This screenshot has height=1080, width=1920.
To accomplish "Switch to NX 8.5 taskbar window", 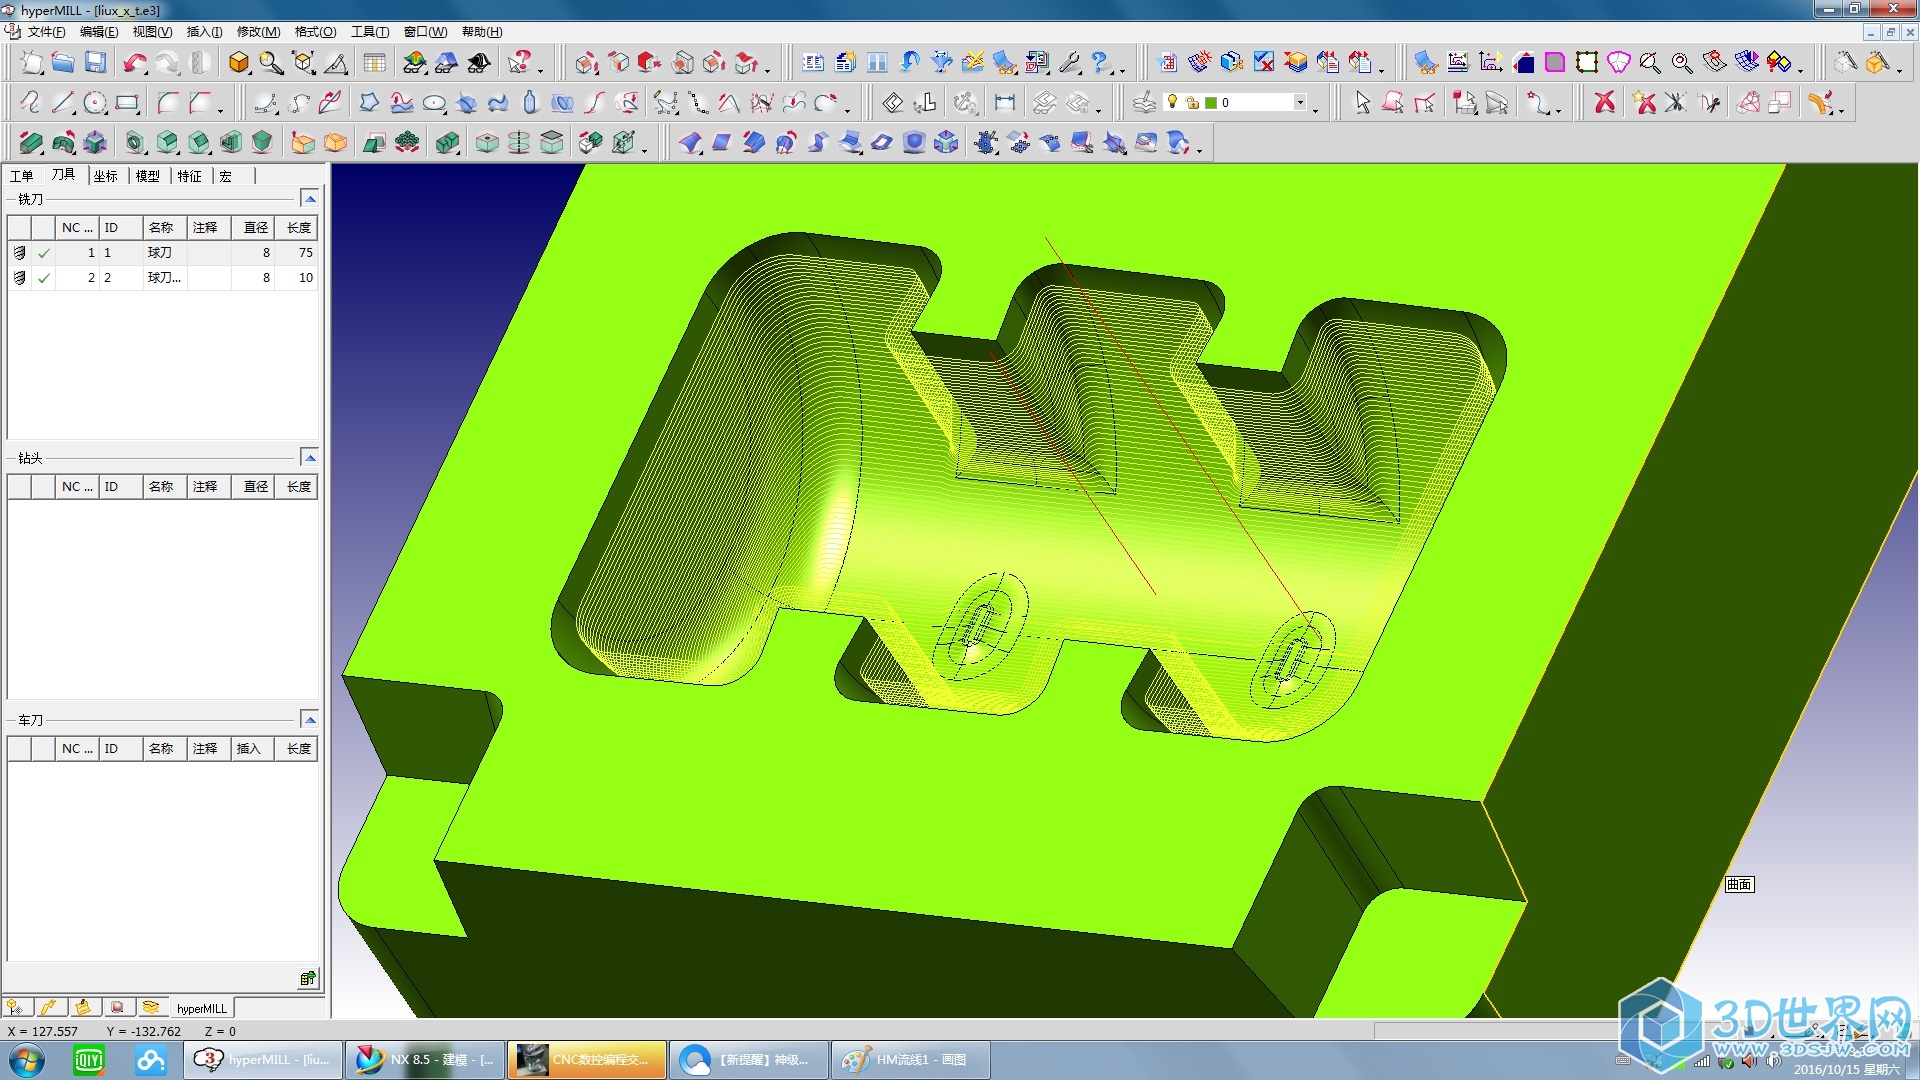I will [423, 1060].
